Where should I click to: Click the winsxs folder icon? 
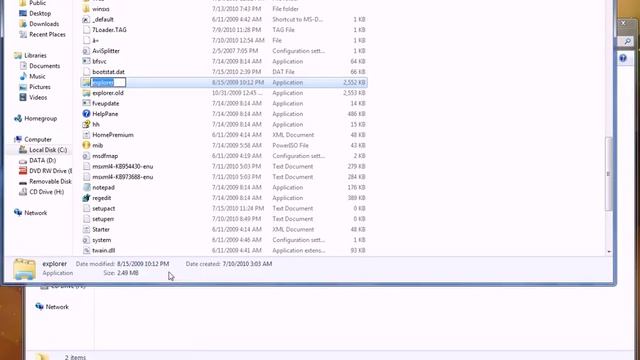coord(86,9)
